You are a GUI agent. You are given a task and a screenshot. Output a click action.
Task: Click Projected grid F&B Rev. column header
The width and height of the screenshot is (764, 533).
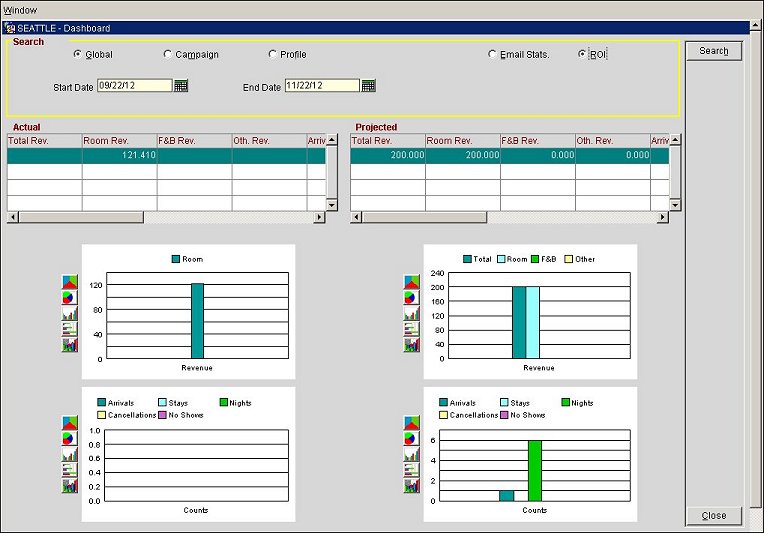538,141
